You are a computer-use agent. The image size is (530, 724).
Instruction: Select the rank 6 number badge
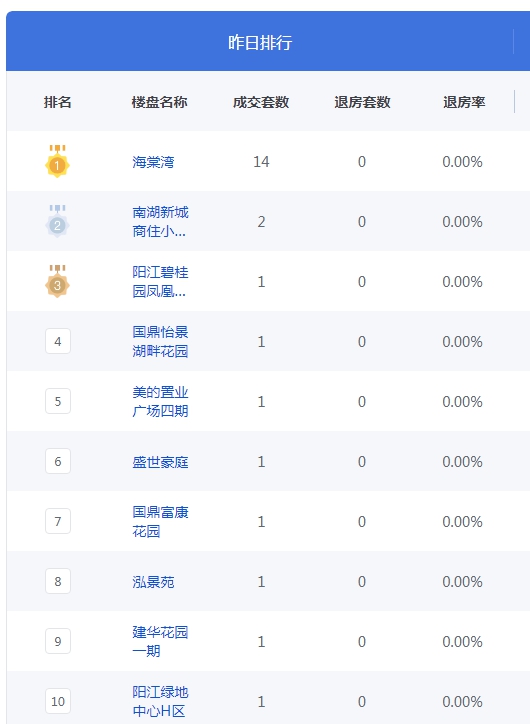(58, 461)
